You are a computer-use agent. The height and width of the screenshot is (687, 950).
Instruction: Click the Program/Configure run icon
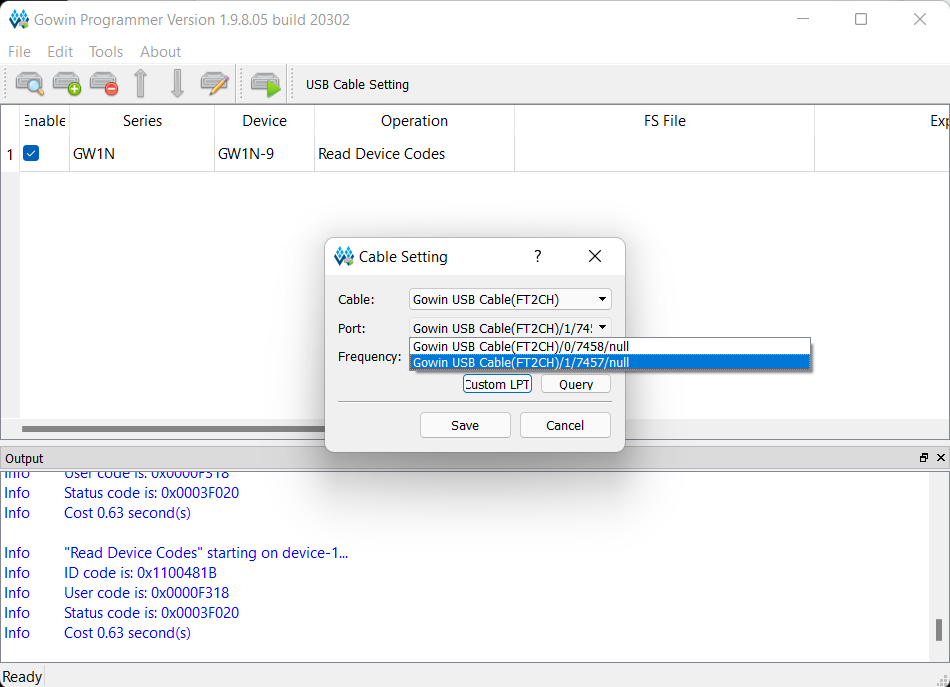[x=266, y=84]
